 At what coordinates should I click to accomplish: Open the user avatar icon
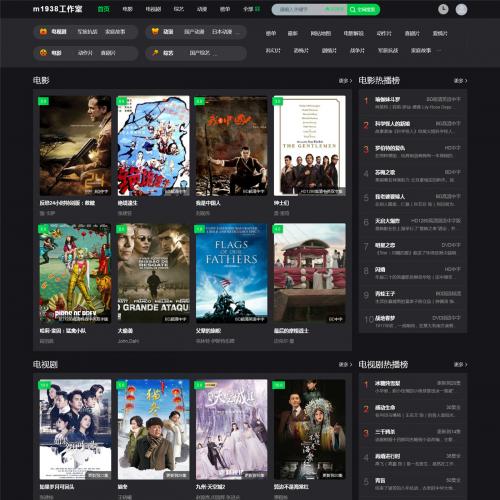tap(461, 10)
